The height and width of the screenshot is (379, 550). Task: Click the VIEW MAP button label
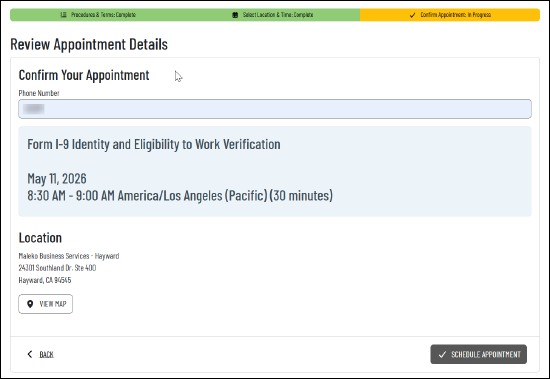tap(53, 304)
